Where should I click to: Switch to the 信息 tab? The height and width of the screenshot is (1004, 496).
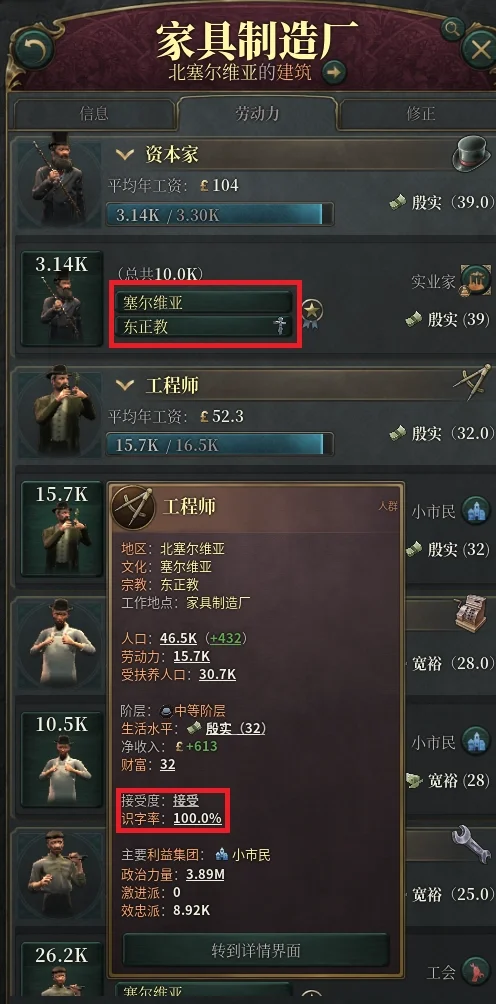point(93,114)
